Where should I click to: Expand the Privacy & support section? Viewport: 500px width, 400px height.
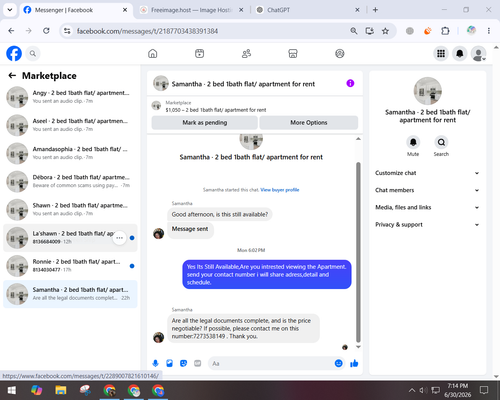(x=427, y=225)
